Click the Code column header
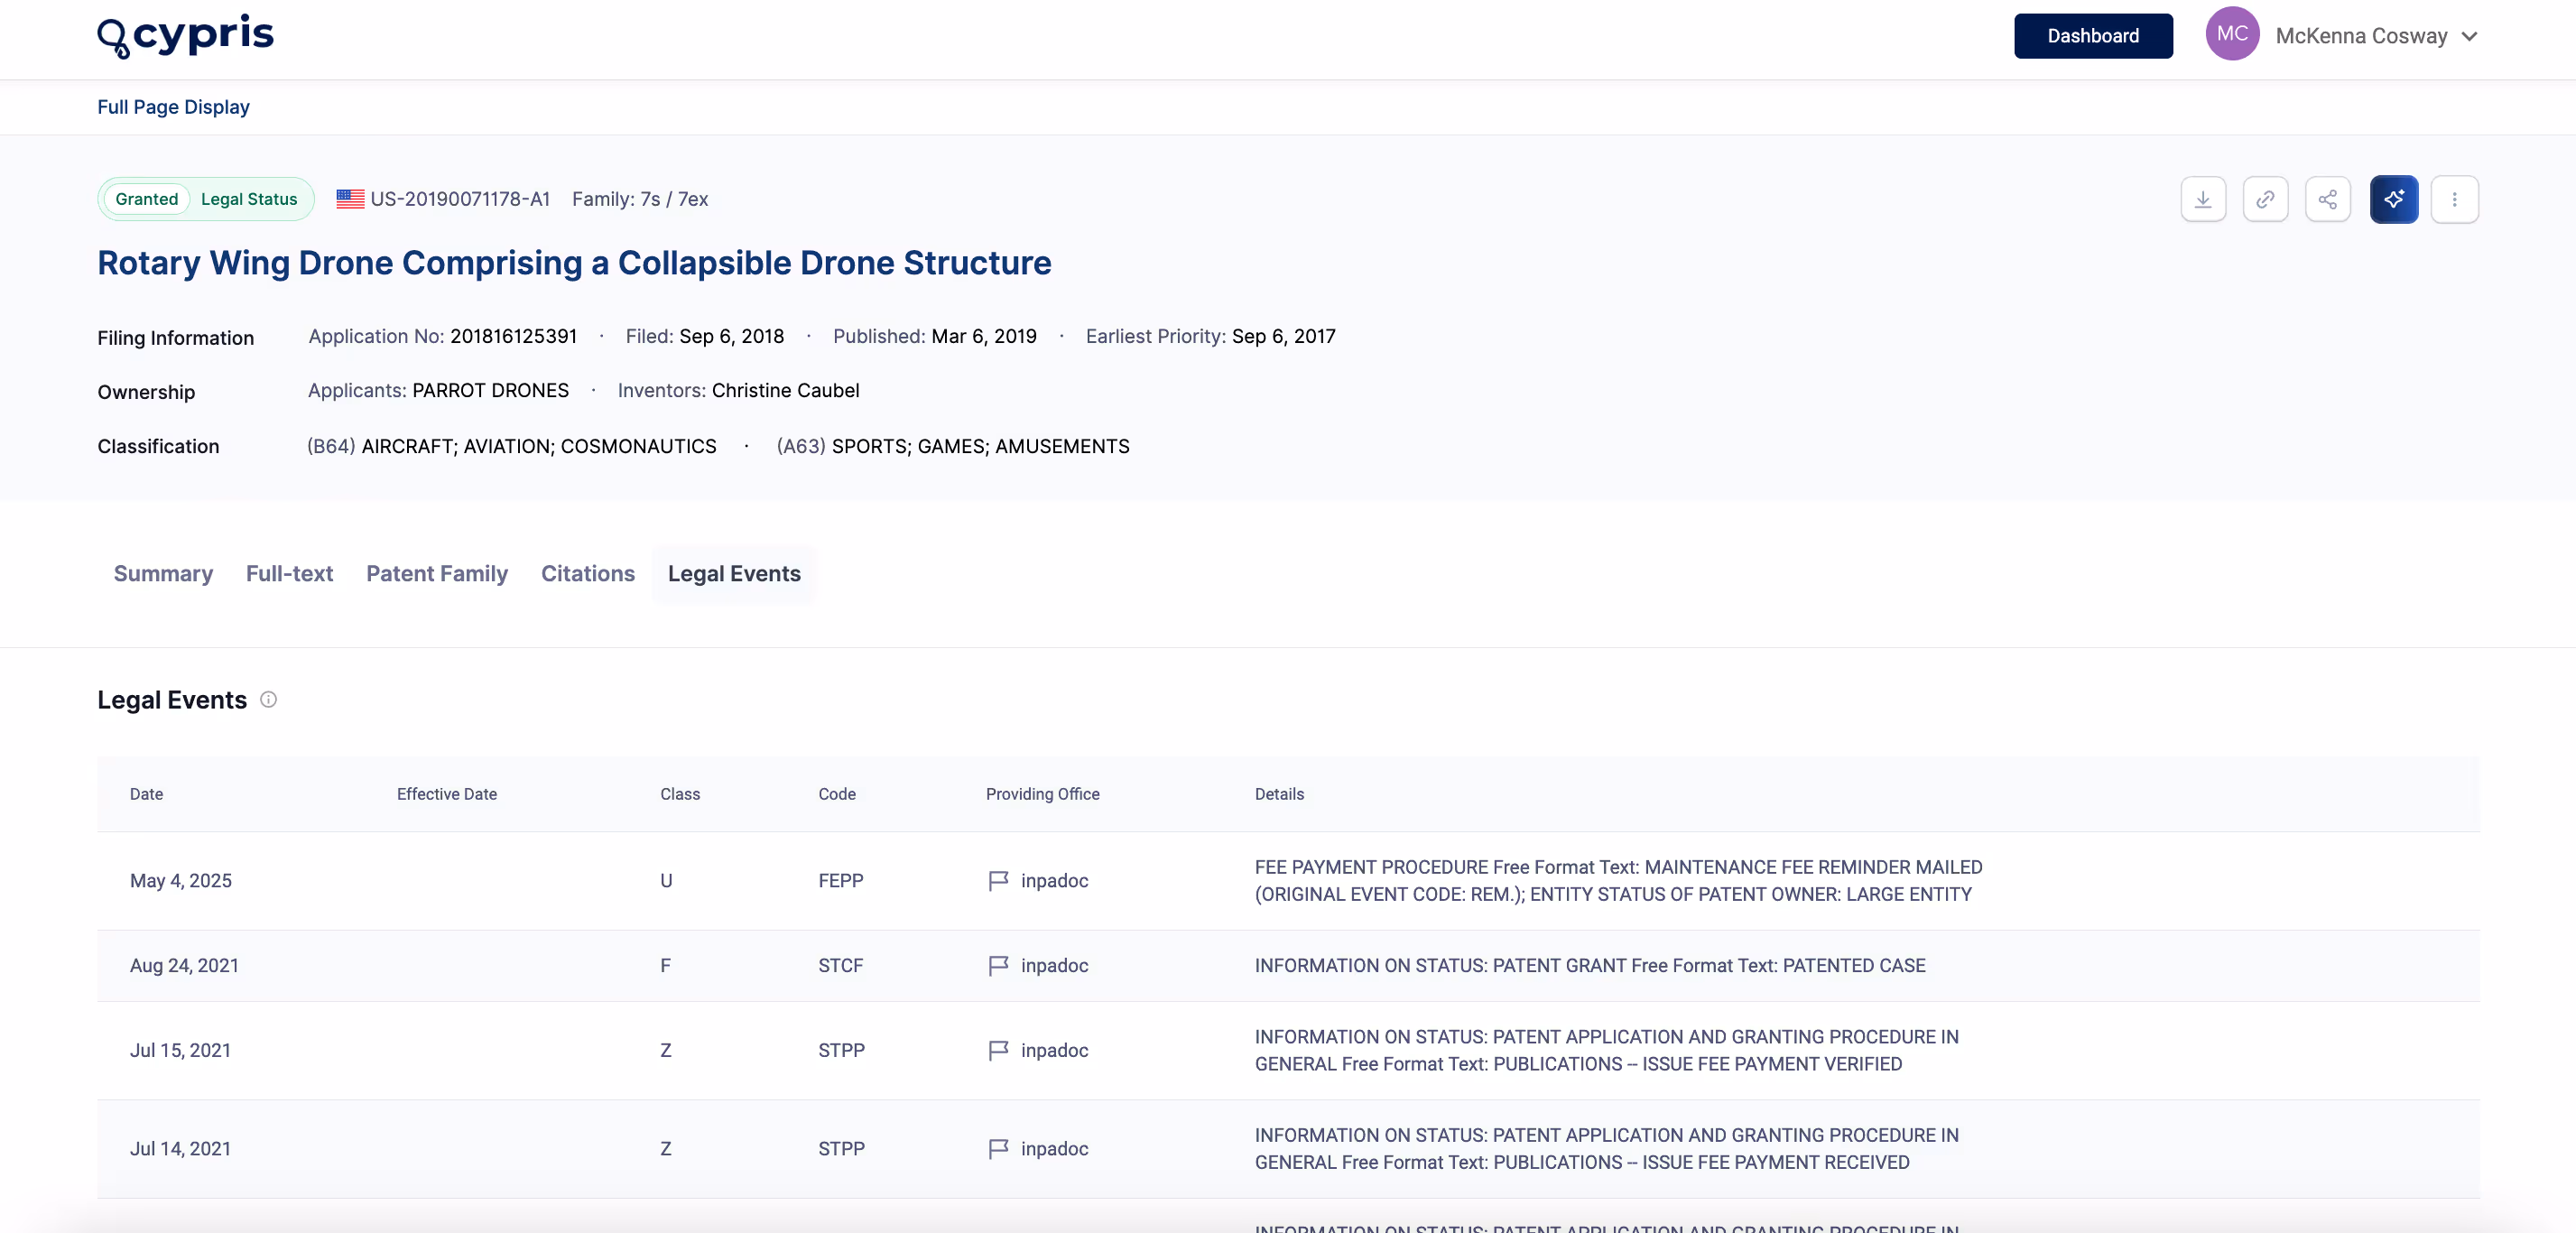Screen dimensions: 2576x1233 pyautogui.click(x=837, y=794)
